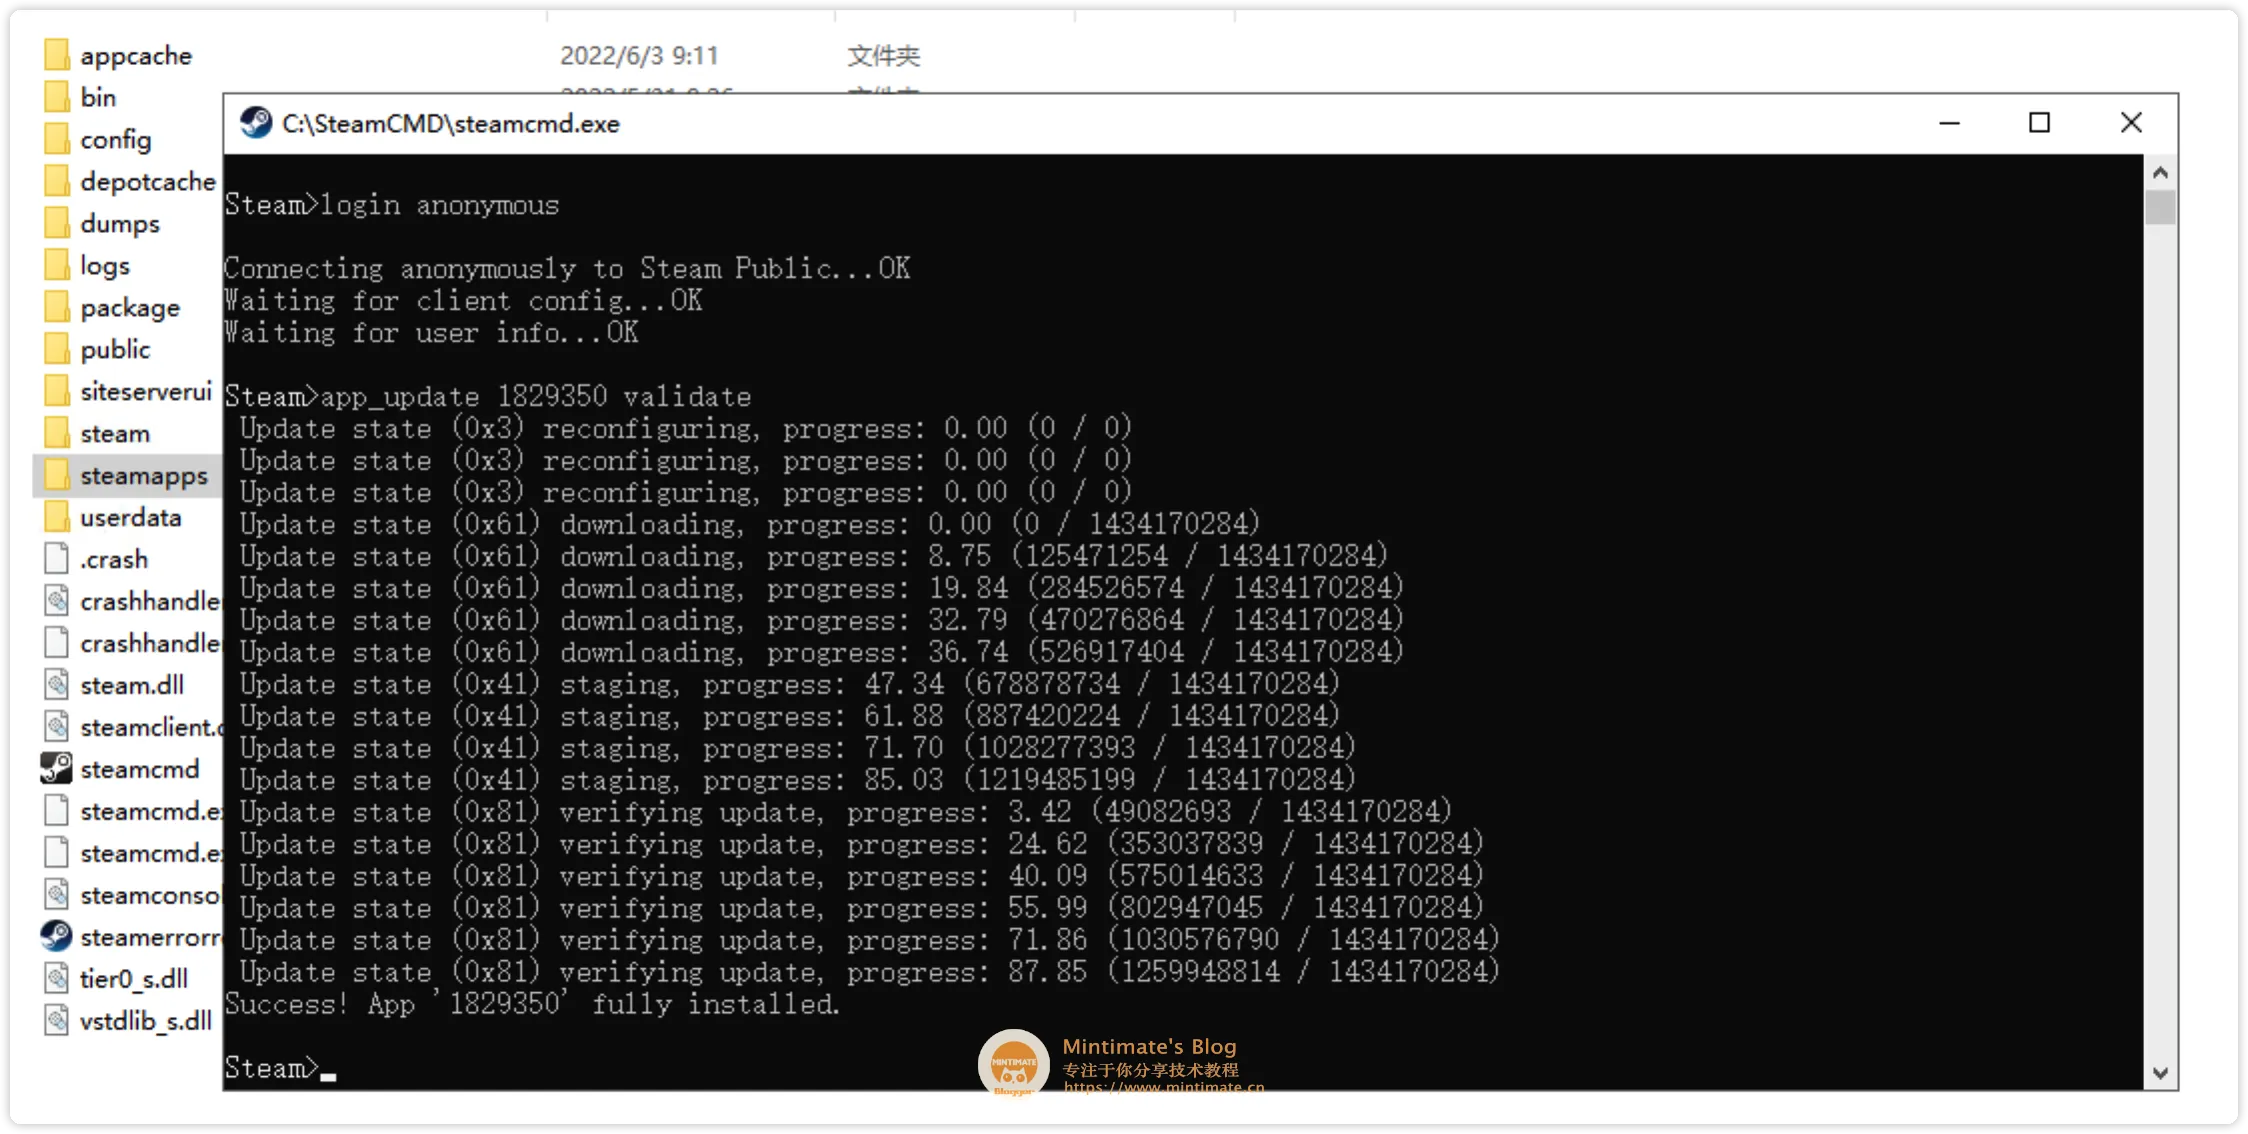
Task: Click the logs folder icon
Action: tap(57, 265)
